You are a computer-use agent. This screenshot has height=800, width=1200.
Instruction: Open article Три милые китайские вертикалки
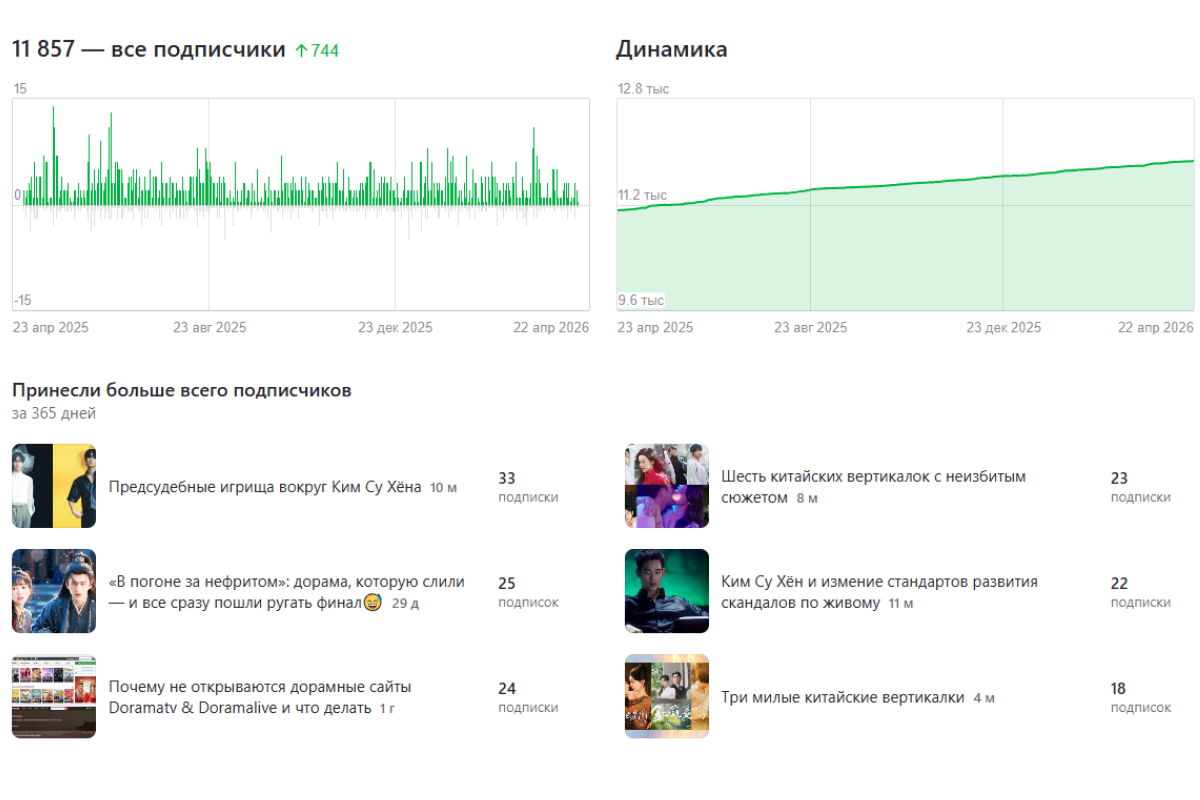[x=843, y=697]
